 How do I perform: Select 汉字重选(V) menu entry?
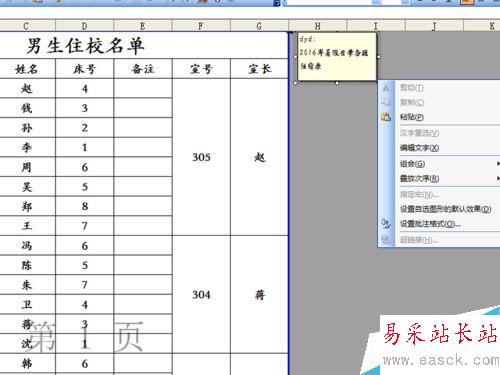(419, 133)
